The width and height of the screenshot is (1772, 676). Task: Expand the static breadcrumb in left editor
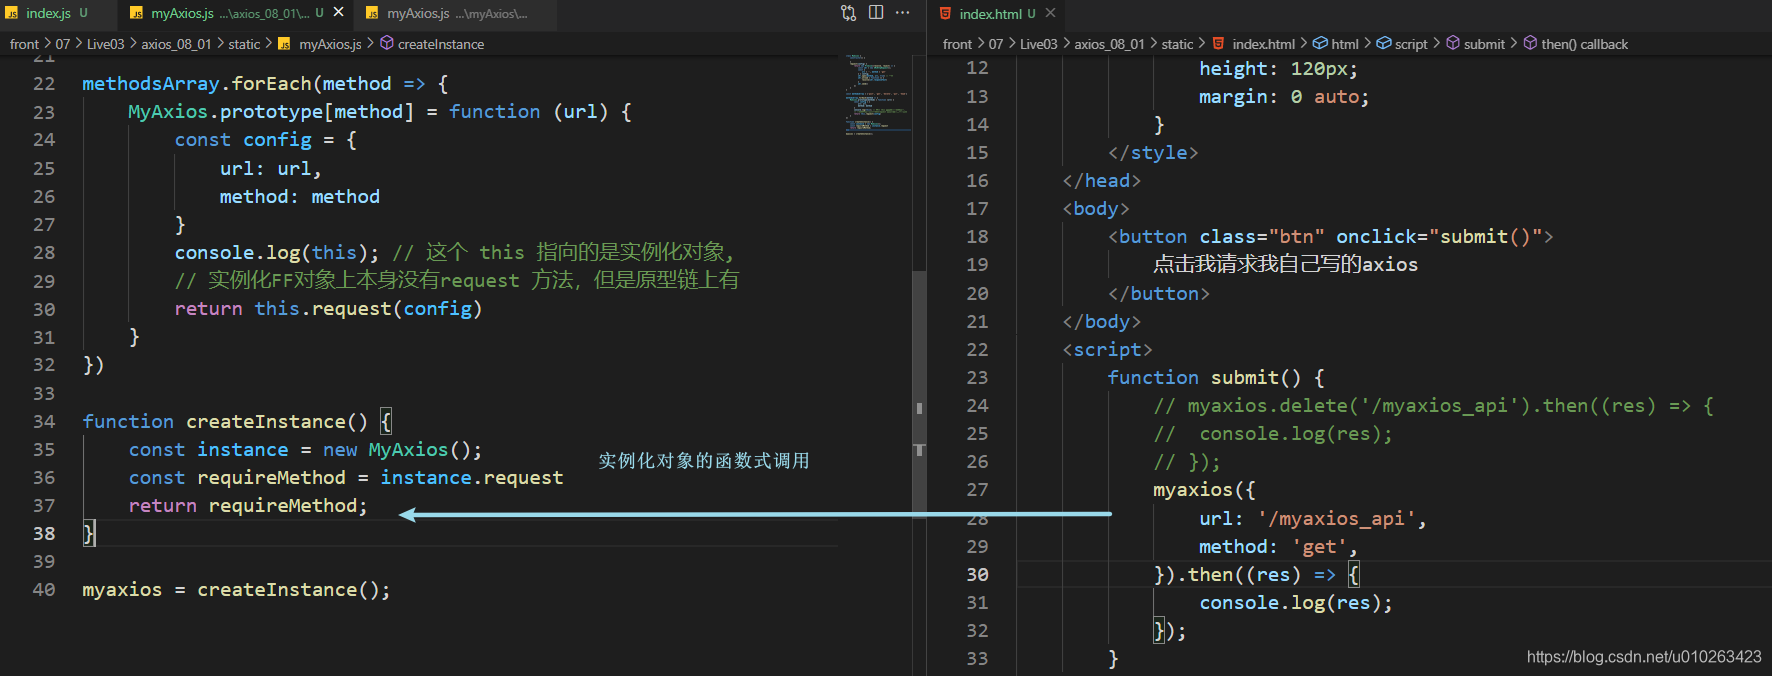(244, 44)
